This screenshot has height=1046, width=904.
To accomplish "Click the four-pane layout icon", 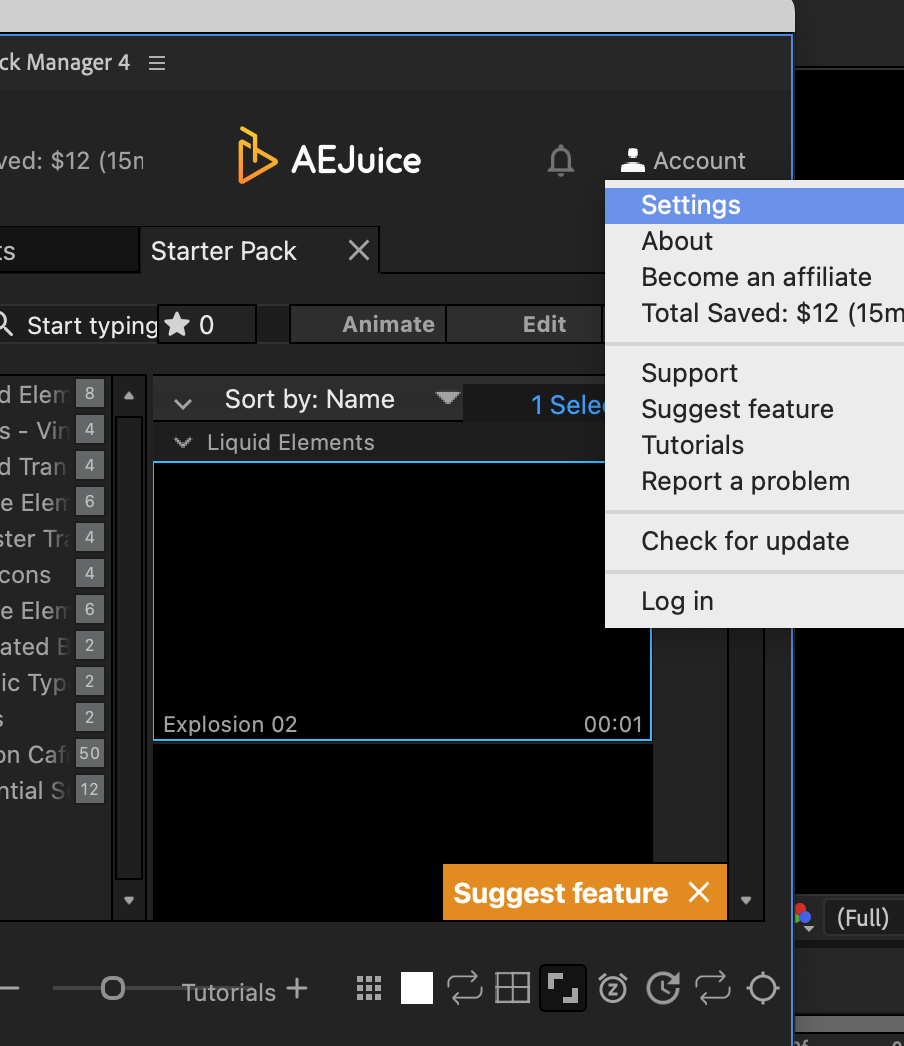I will pyautogui.click(x=512, y=988).
